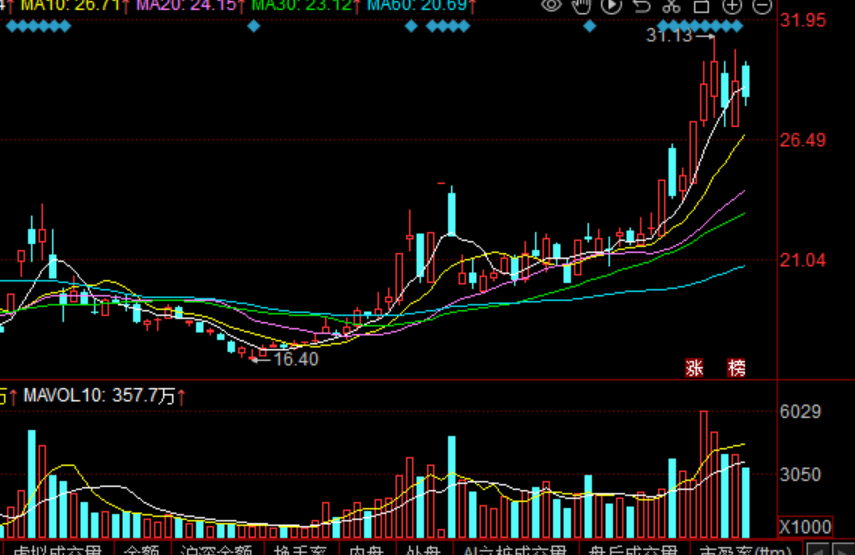This screenshot has width=855, height=555.
Task: Click the left scroll arrow beside indicator tabs
Action: coord(815,550)
